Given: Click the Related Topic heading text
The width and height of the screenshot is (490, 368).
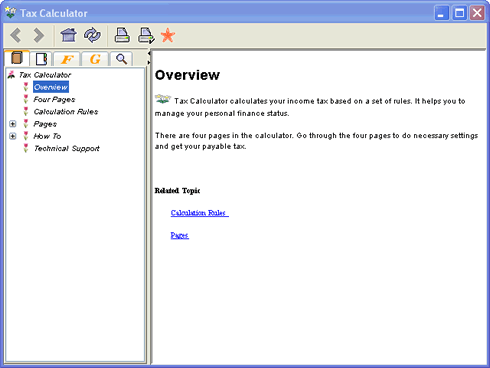Looking at the screenshot, I should point(177,191).
